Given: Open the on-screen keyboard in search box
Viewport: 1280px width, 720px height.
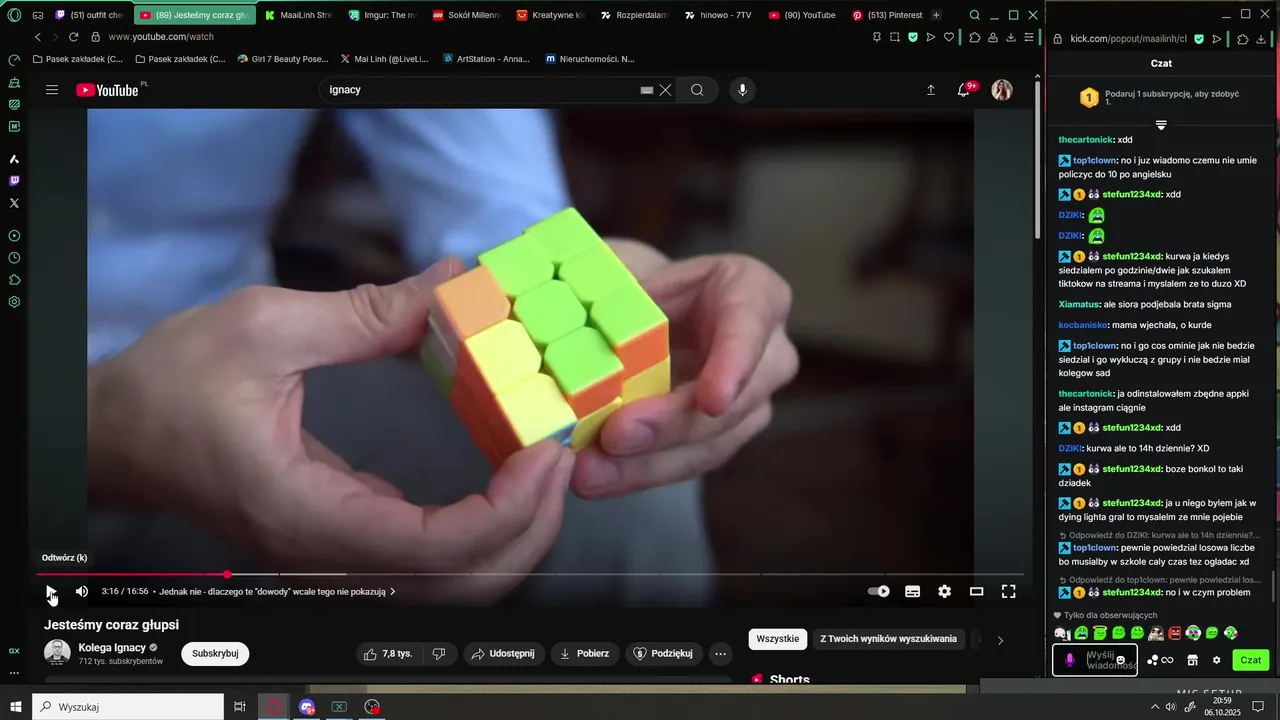Looking at the screenshot, I should coord(646,90).
